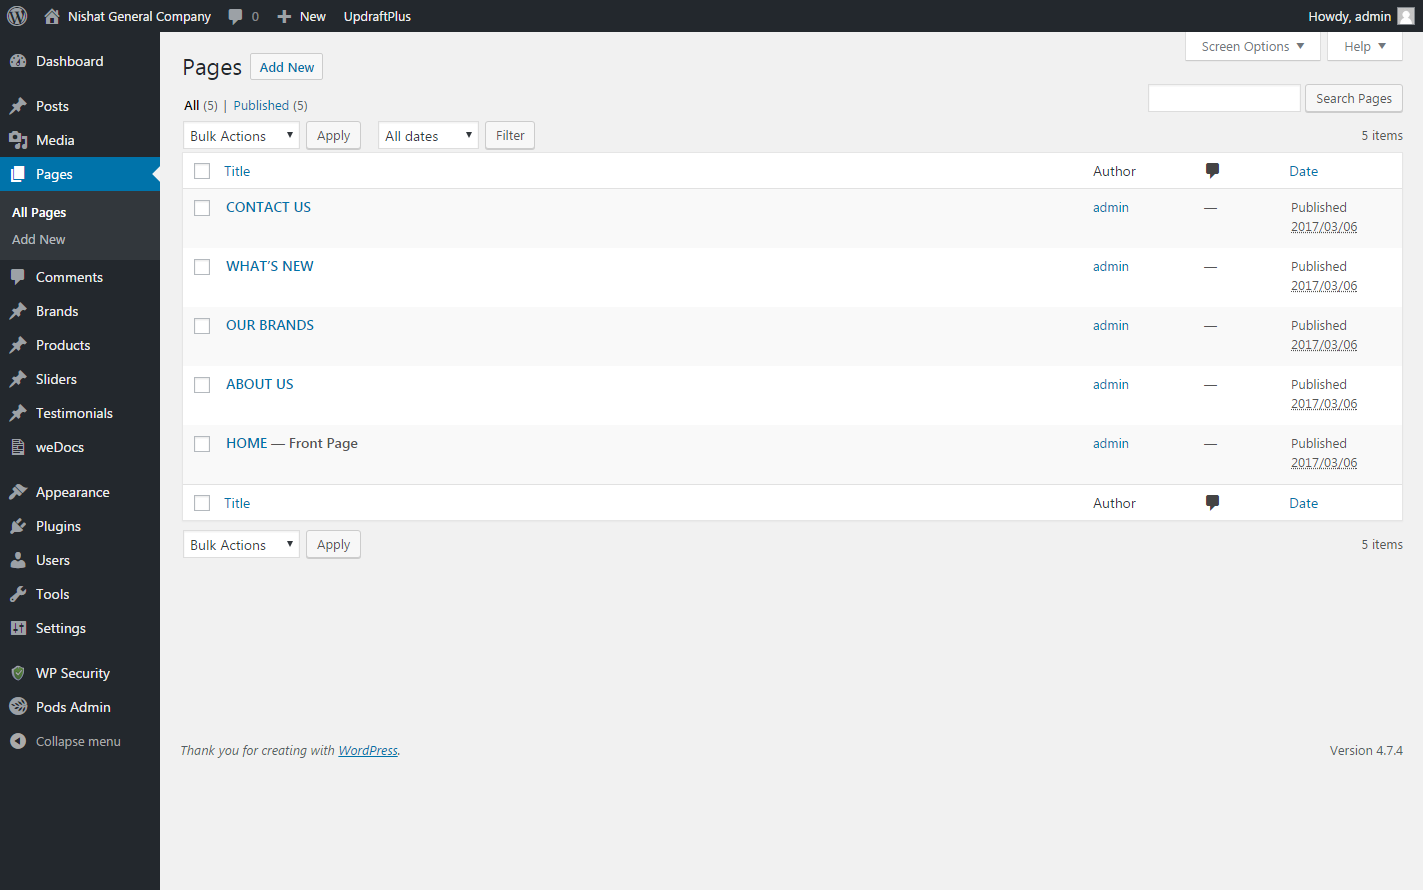Expand the All dates filter dropdown

(x=428, y=136)
